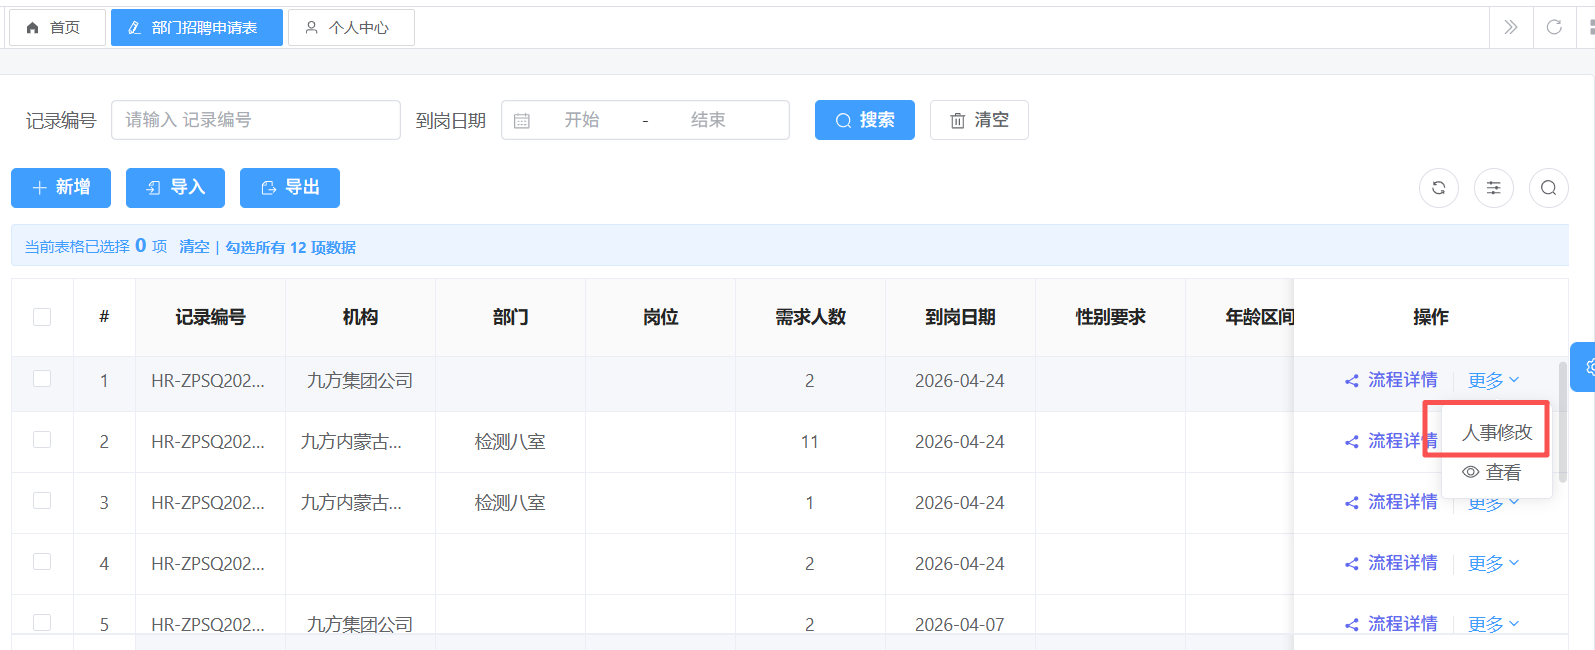Open column settings filter icon

pos(1493,188)
